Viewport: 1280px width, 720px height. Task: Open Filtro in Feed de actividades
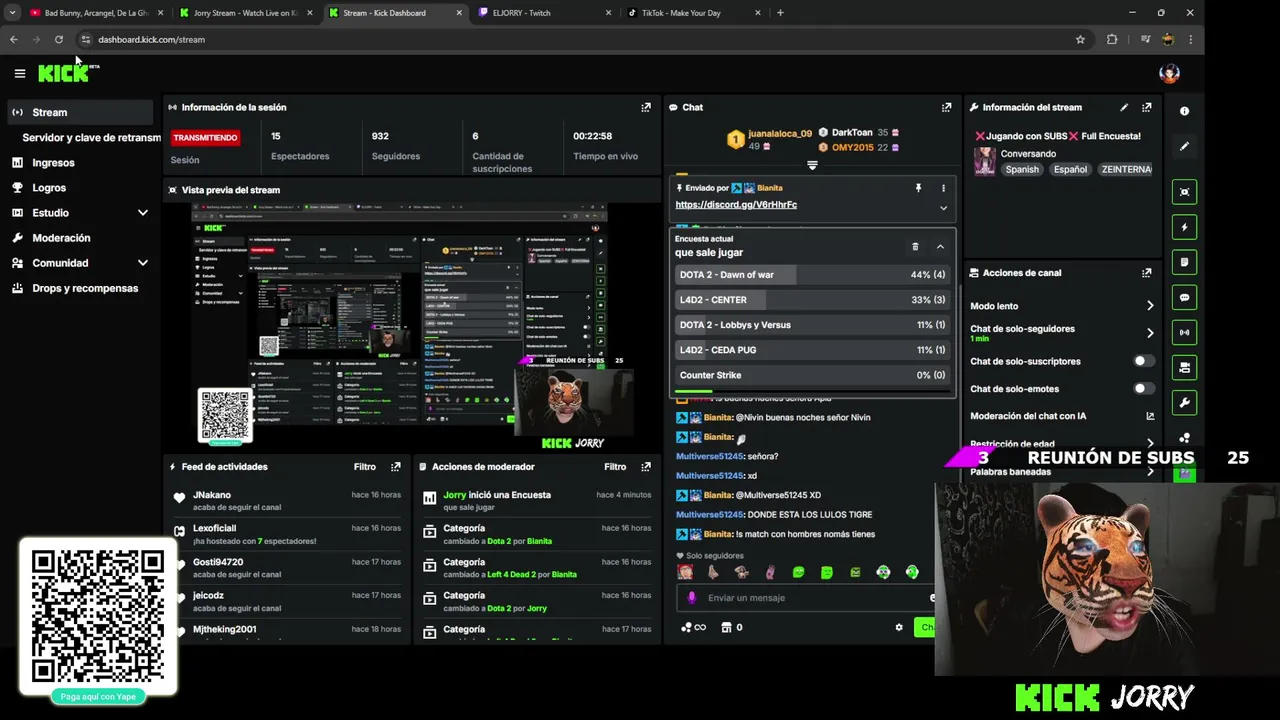tap(364, 466)
